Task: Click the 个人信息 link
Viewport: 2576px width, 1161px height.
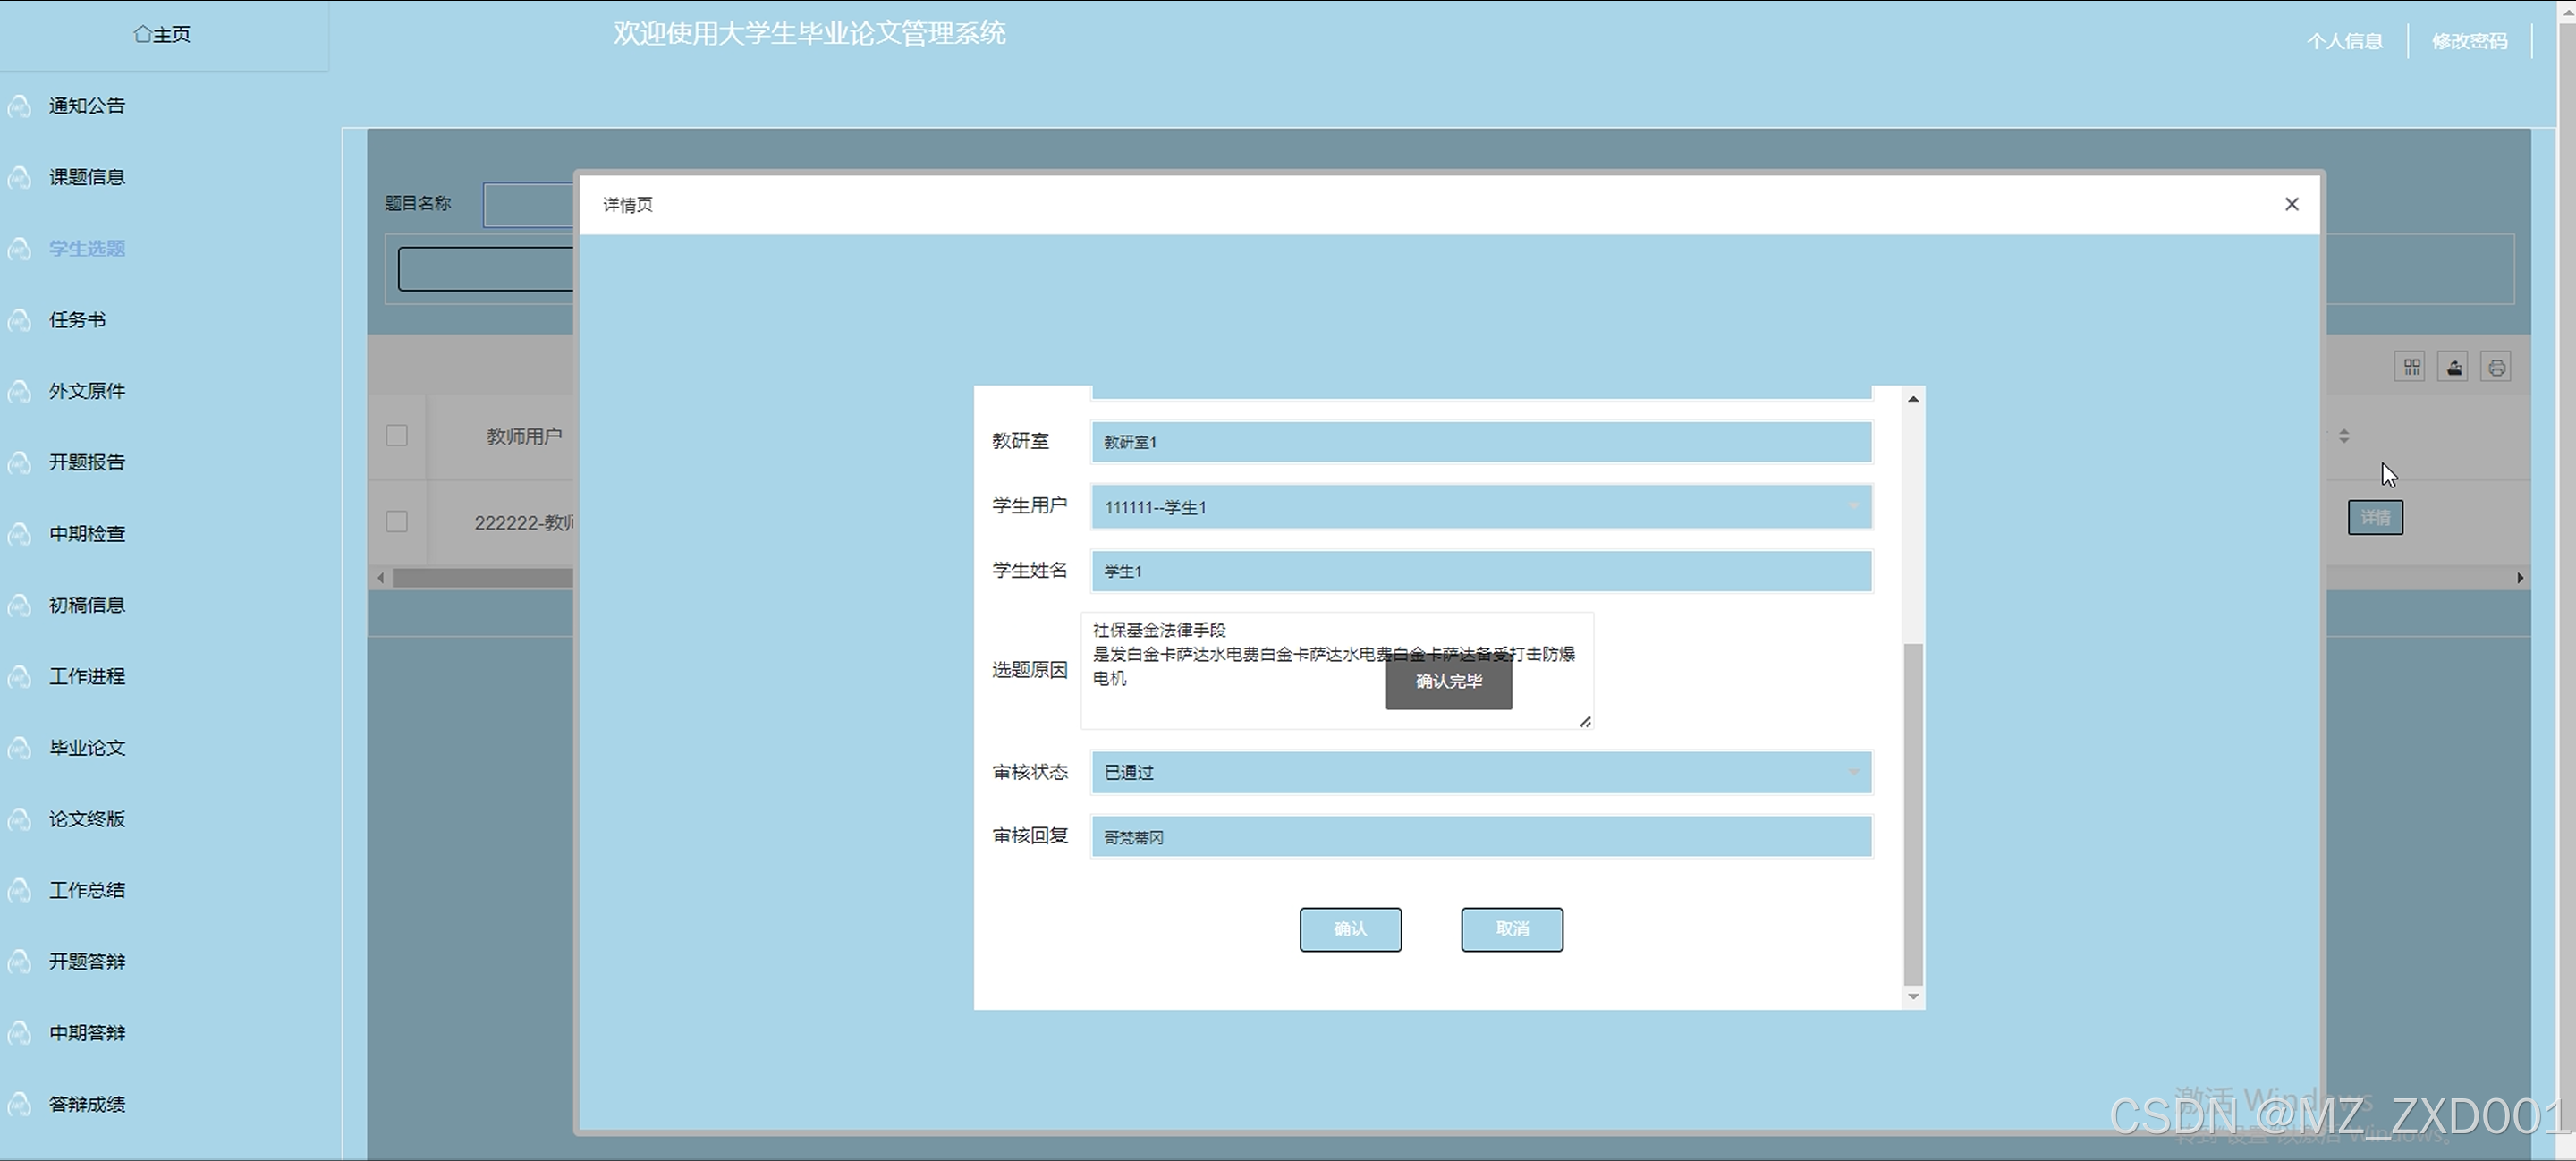Action: click(x=2344, y=41)
